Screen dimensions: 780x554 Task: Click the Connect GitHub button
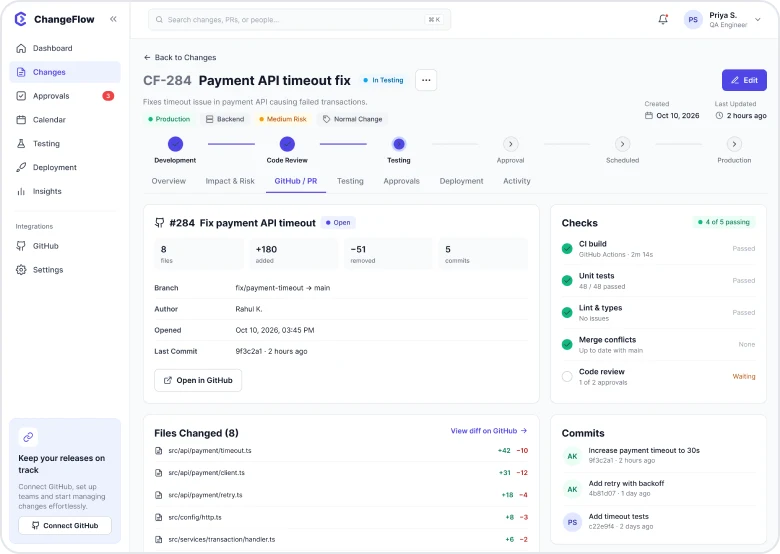65,526
